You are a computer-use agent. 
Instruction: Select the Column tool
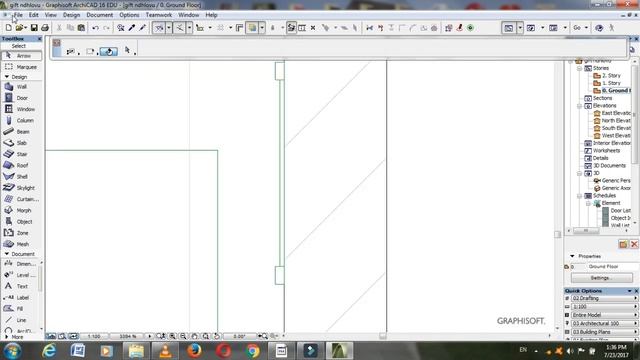point(21,120)
